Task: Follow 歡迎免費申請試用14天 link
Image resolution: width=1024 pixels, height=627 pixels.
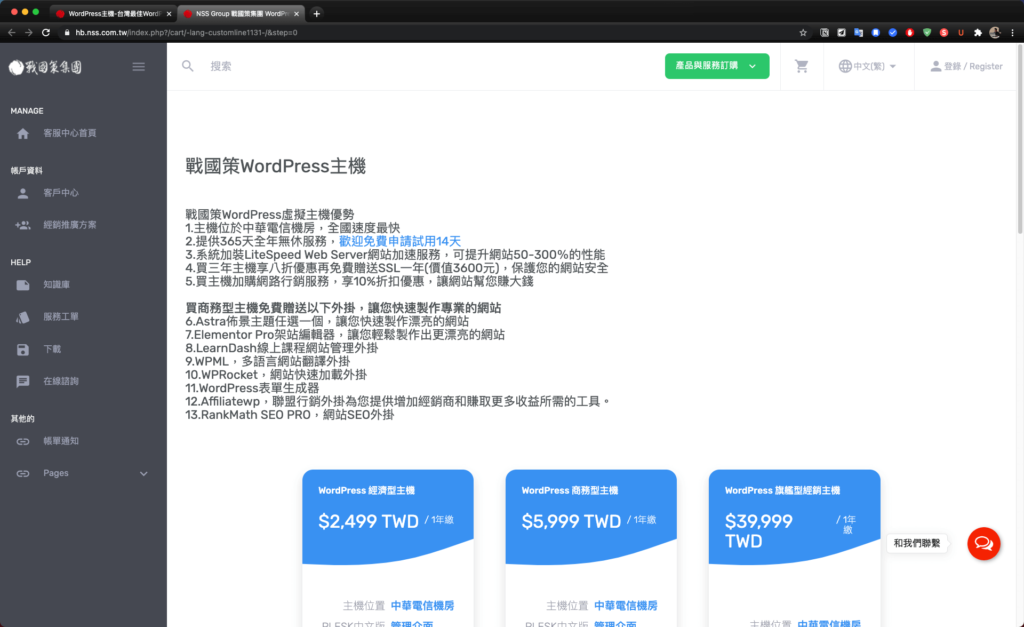Action: click(x=400, y=241)
